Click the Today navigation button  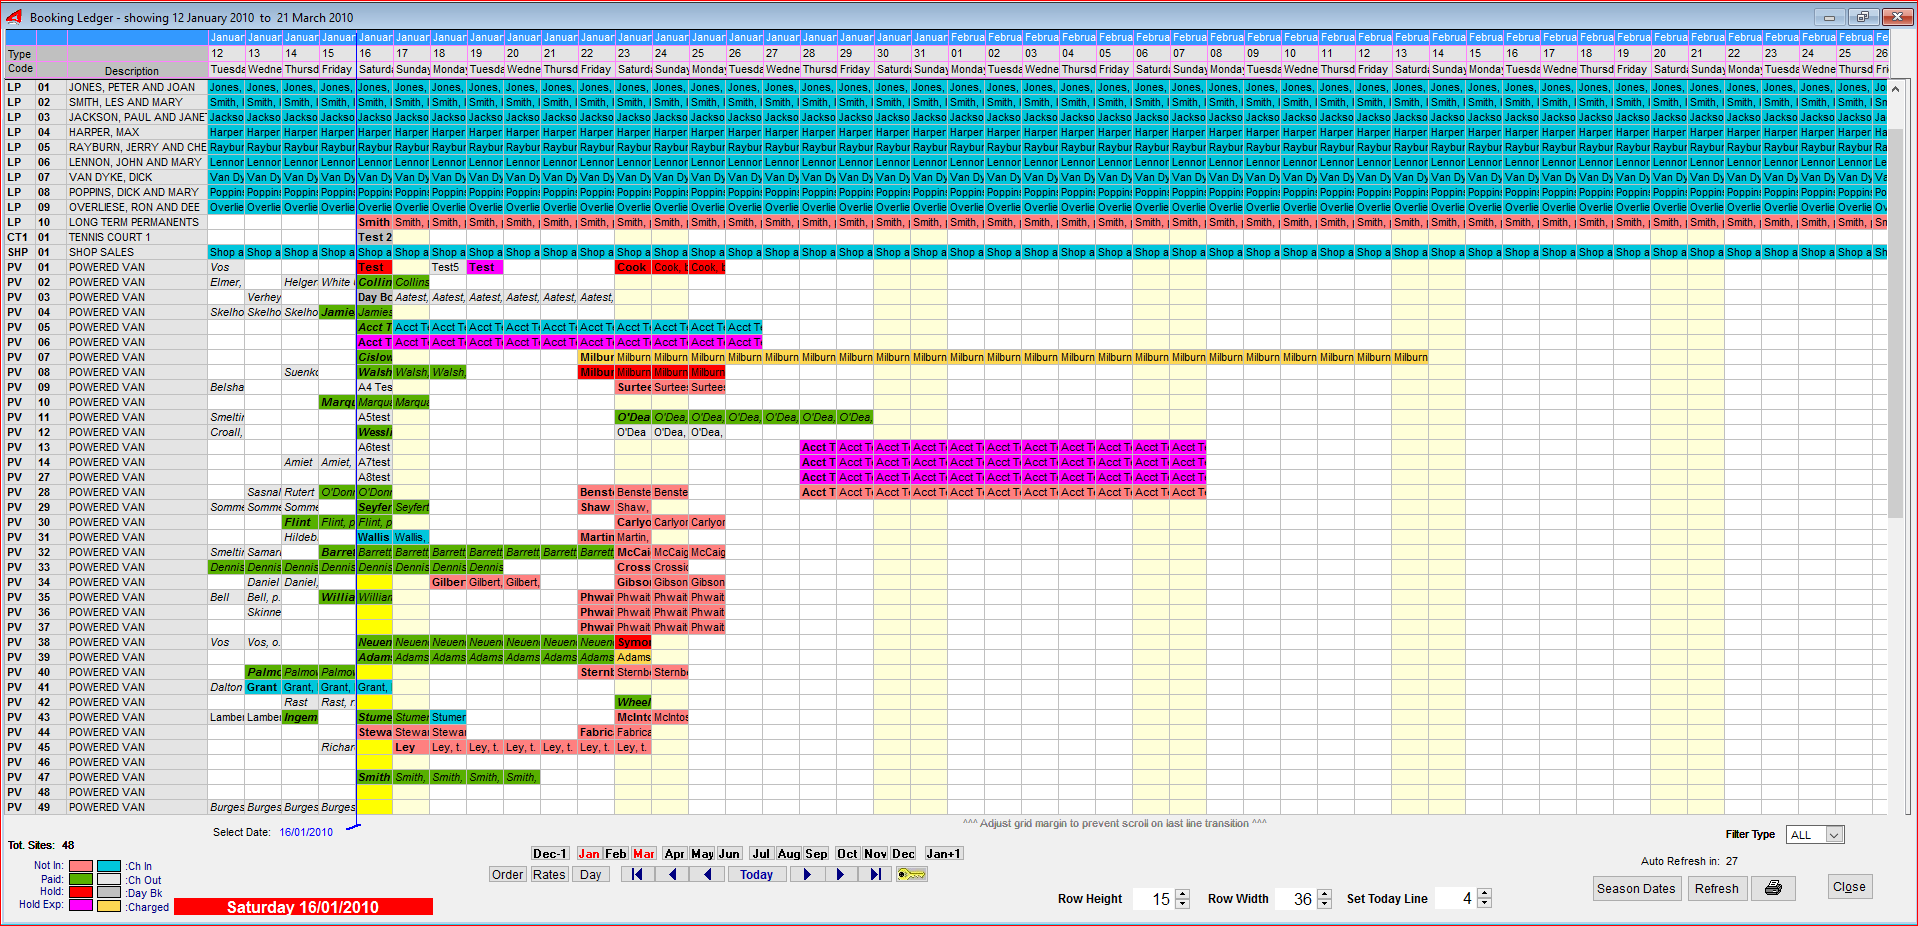point(756,875)
